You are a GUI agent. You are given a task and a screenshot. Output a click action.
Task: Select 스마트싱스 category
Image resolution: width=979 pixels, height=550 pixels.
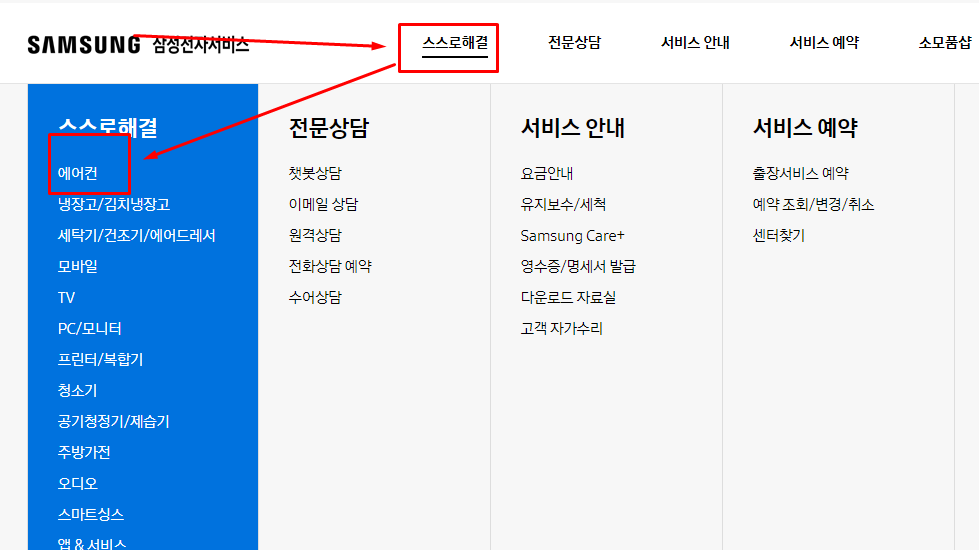pos(91,515)
